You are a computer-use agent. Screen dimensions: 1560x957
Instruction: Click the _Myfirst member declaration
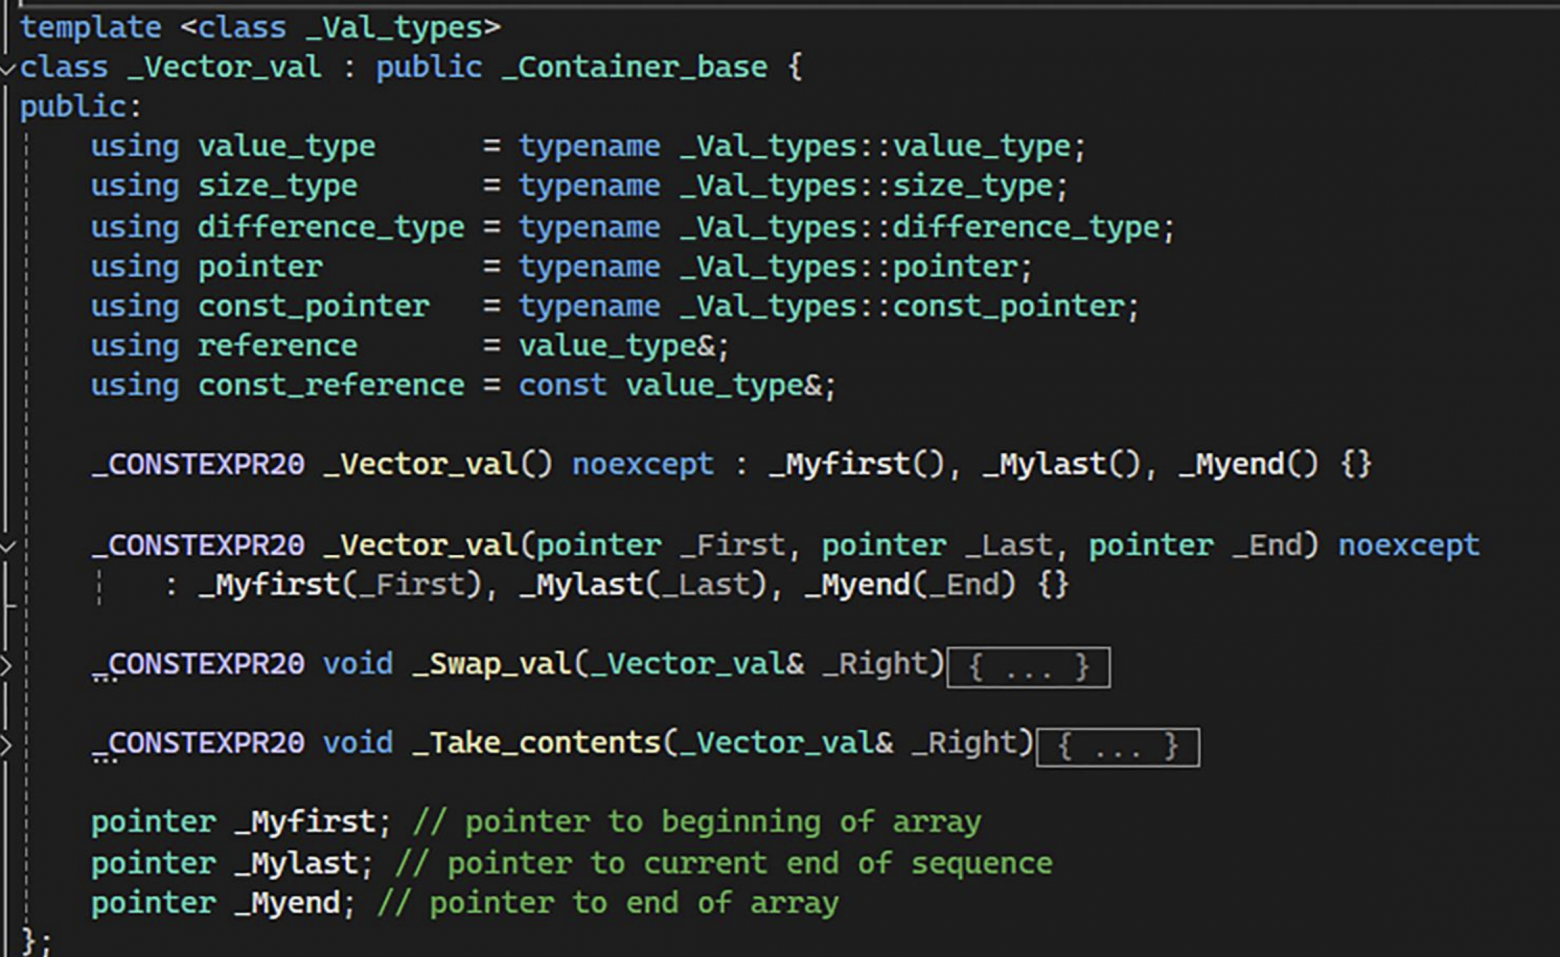click(x=304, y=822)
